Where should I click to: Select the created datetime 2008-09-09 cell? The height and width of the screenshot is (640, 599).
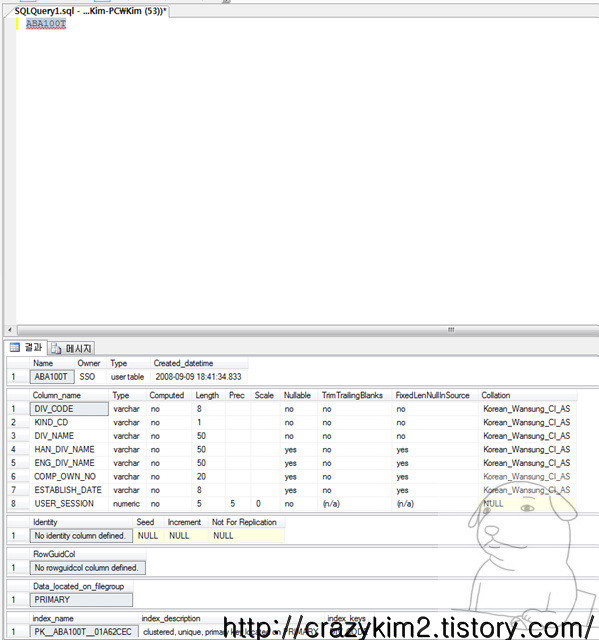(199, 377)
